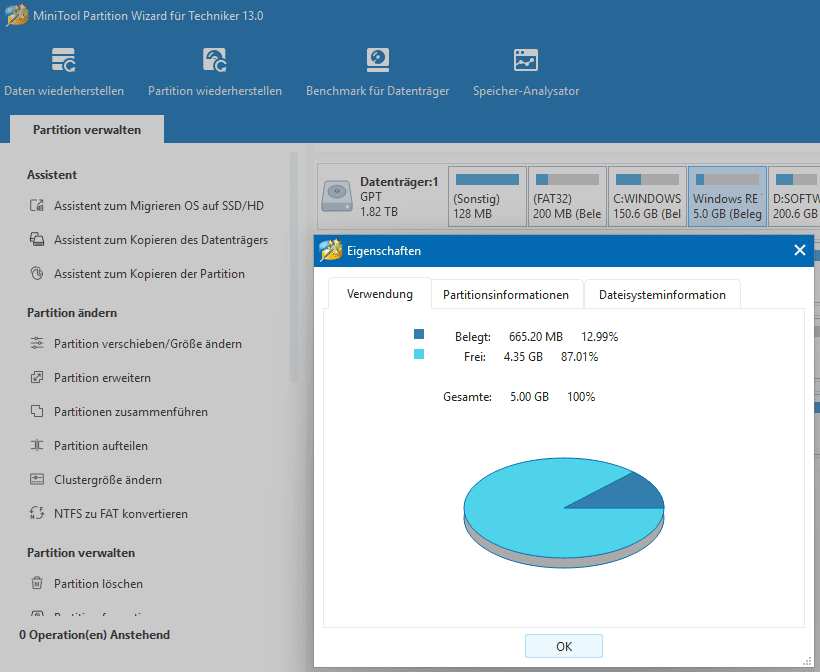
Task: Click the copy partition wizard icon
Action: (x=37, y=274)
